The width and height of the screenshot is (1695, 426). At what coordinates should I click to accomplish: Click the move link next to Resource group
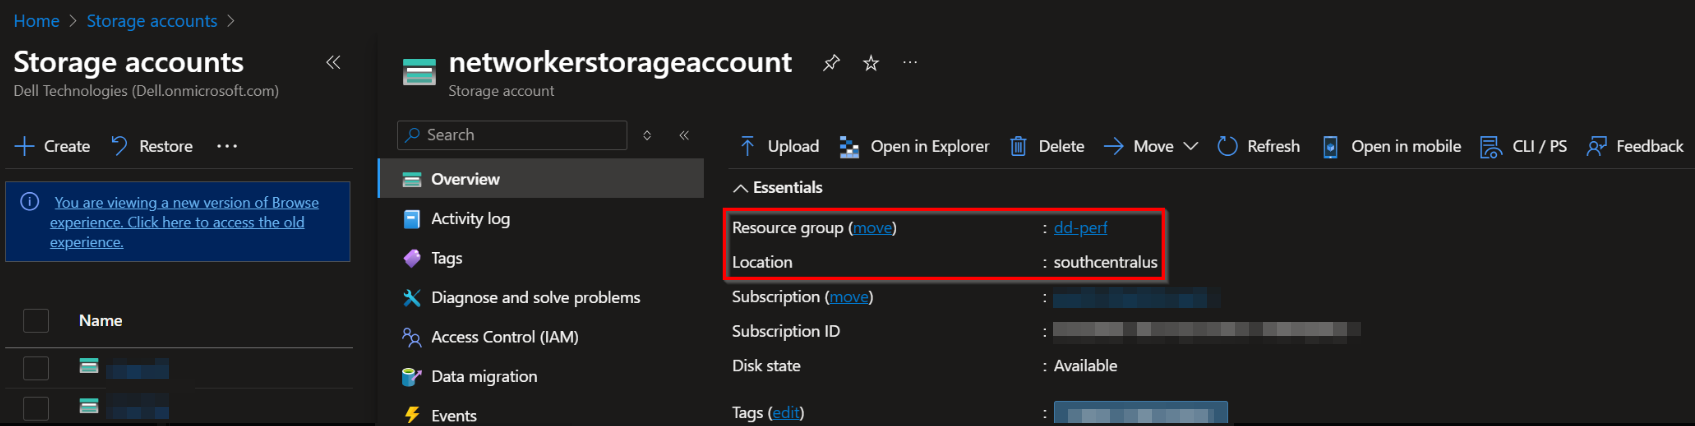872,228
